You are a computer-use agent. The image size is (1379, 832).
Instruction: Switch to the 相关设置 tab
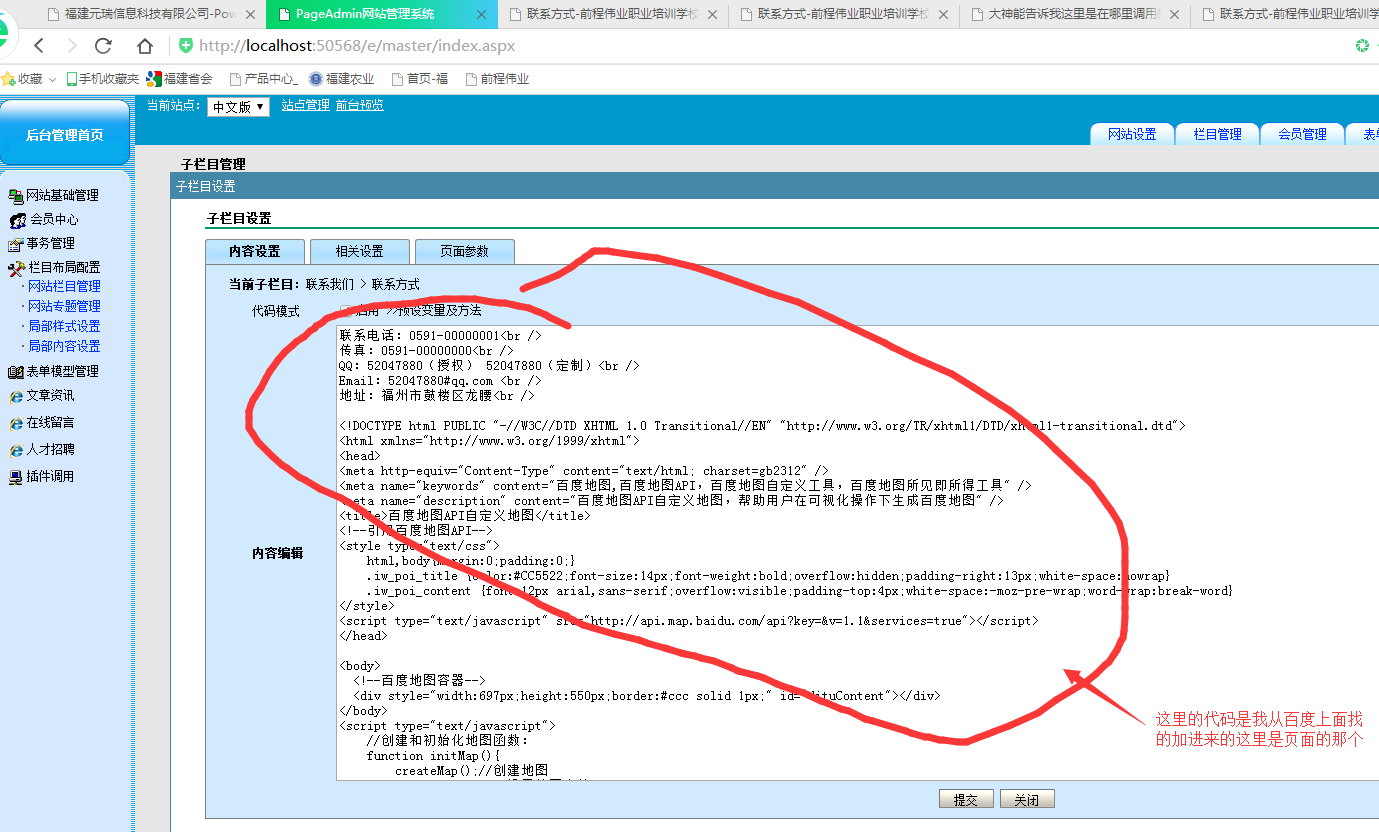tap(359, 251)
